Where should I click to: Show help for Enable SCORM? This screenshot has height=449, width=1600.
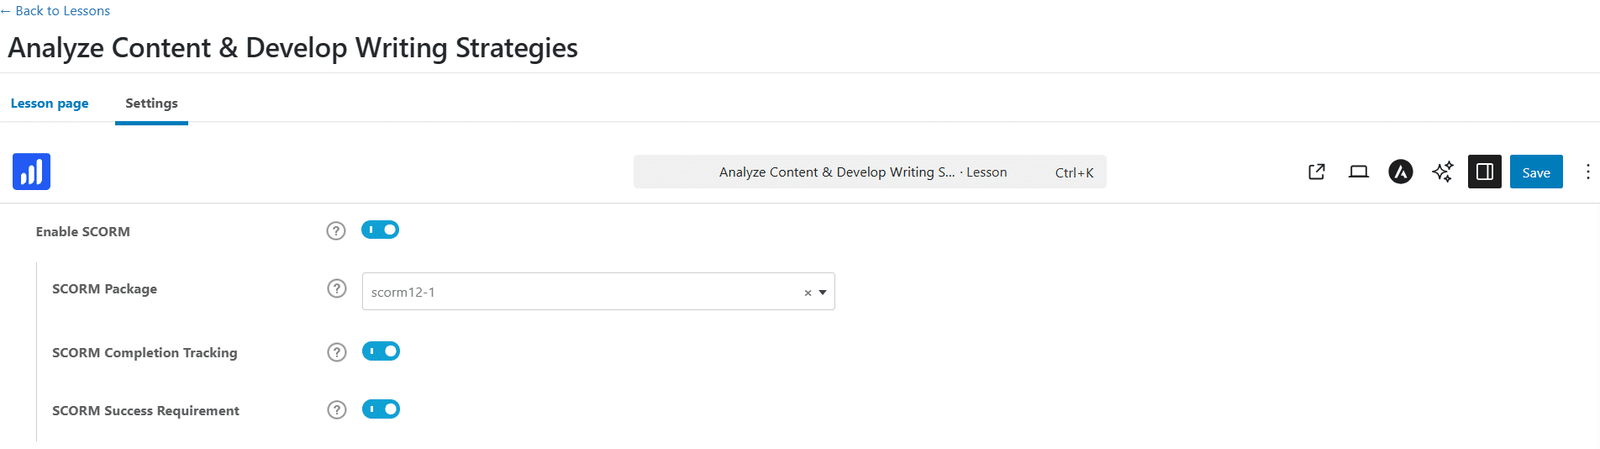point(336,231)
